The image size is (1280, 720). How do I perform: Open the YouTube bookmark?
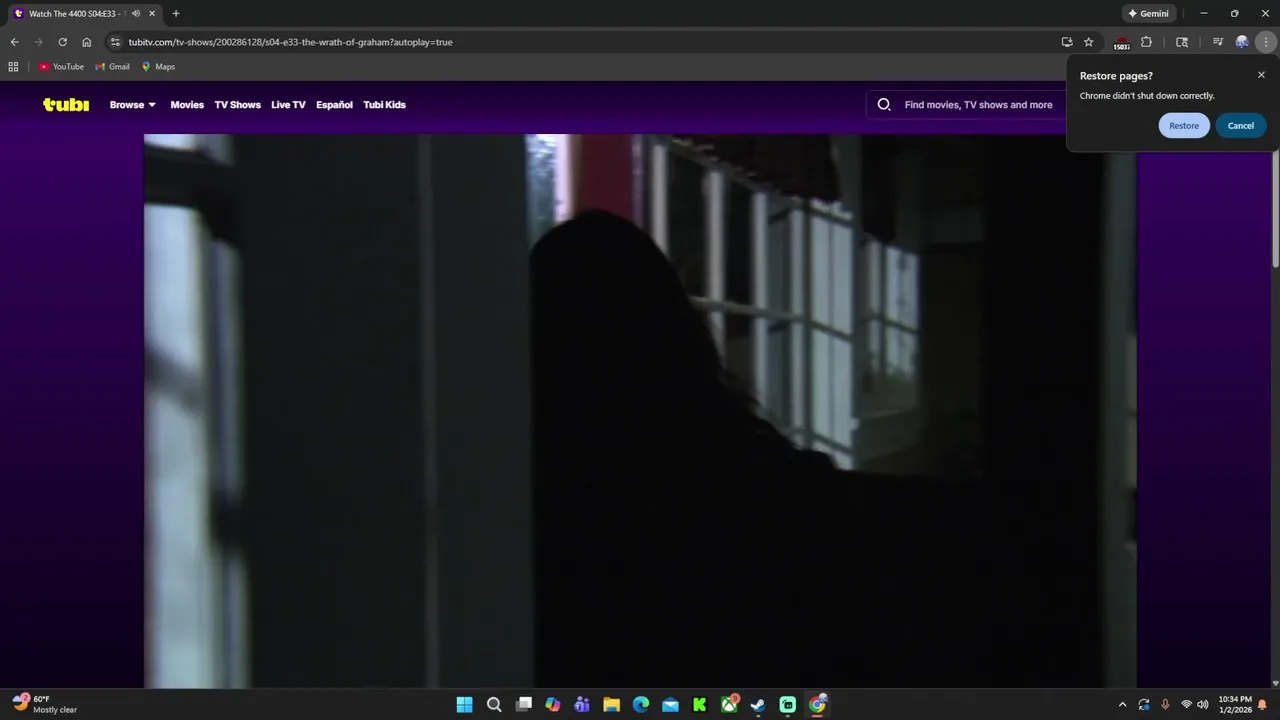[x=61, y=67]
